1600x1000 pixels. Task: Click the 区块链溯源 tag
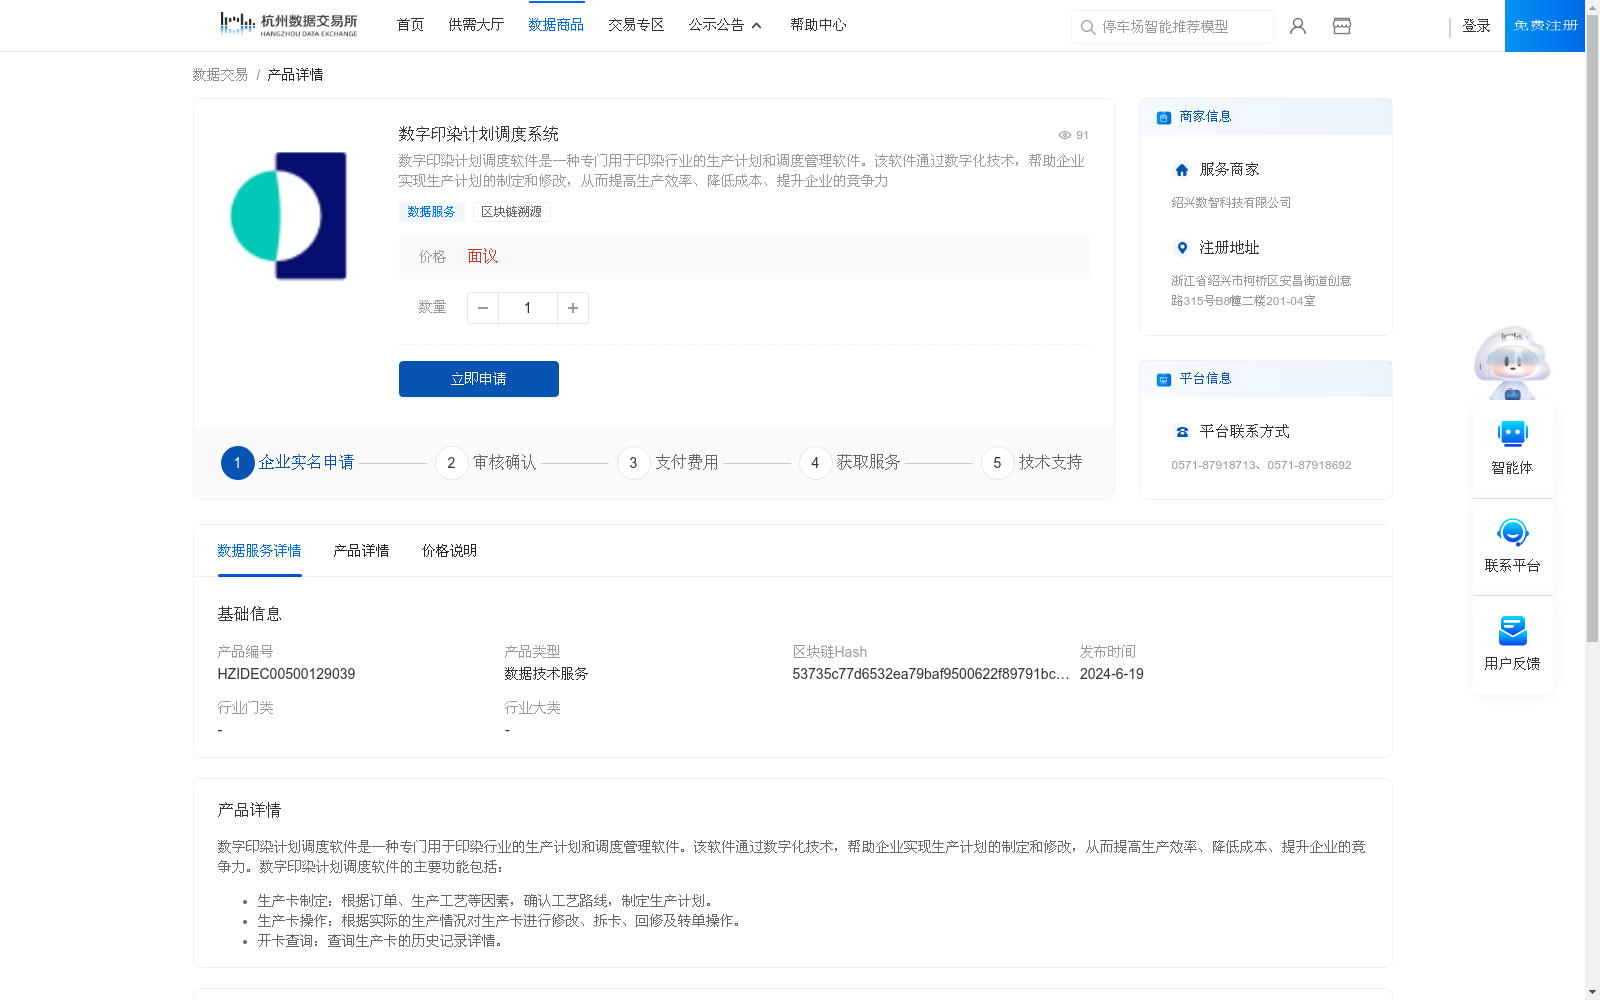tap(511, 212)
